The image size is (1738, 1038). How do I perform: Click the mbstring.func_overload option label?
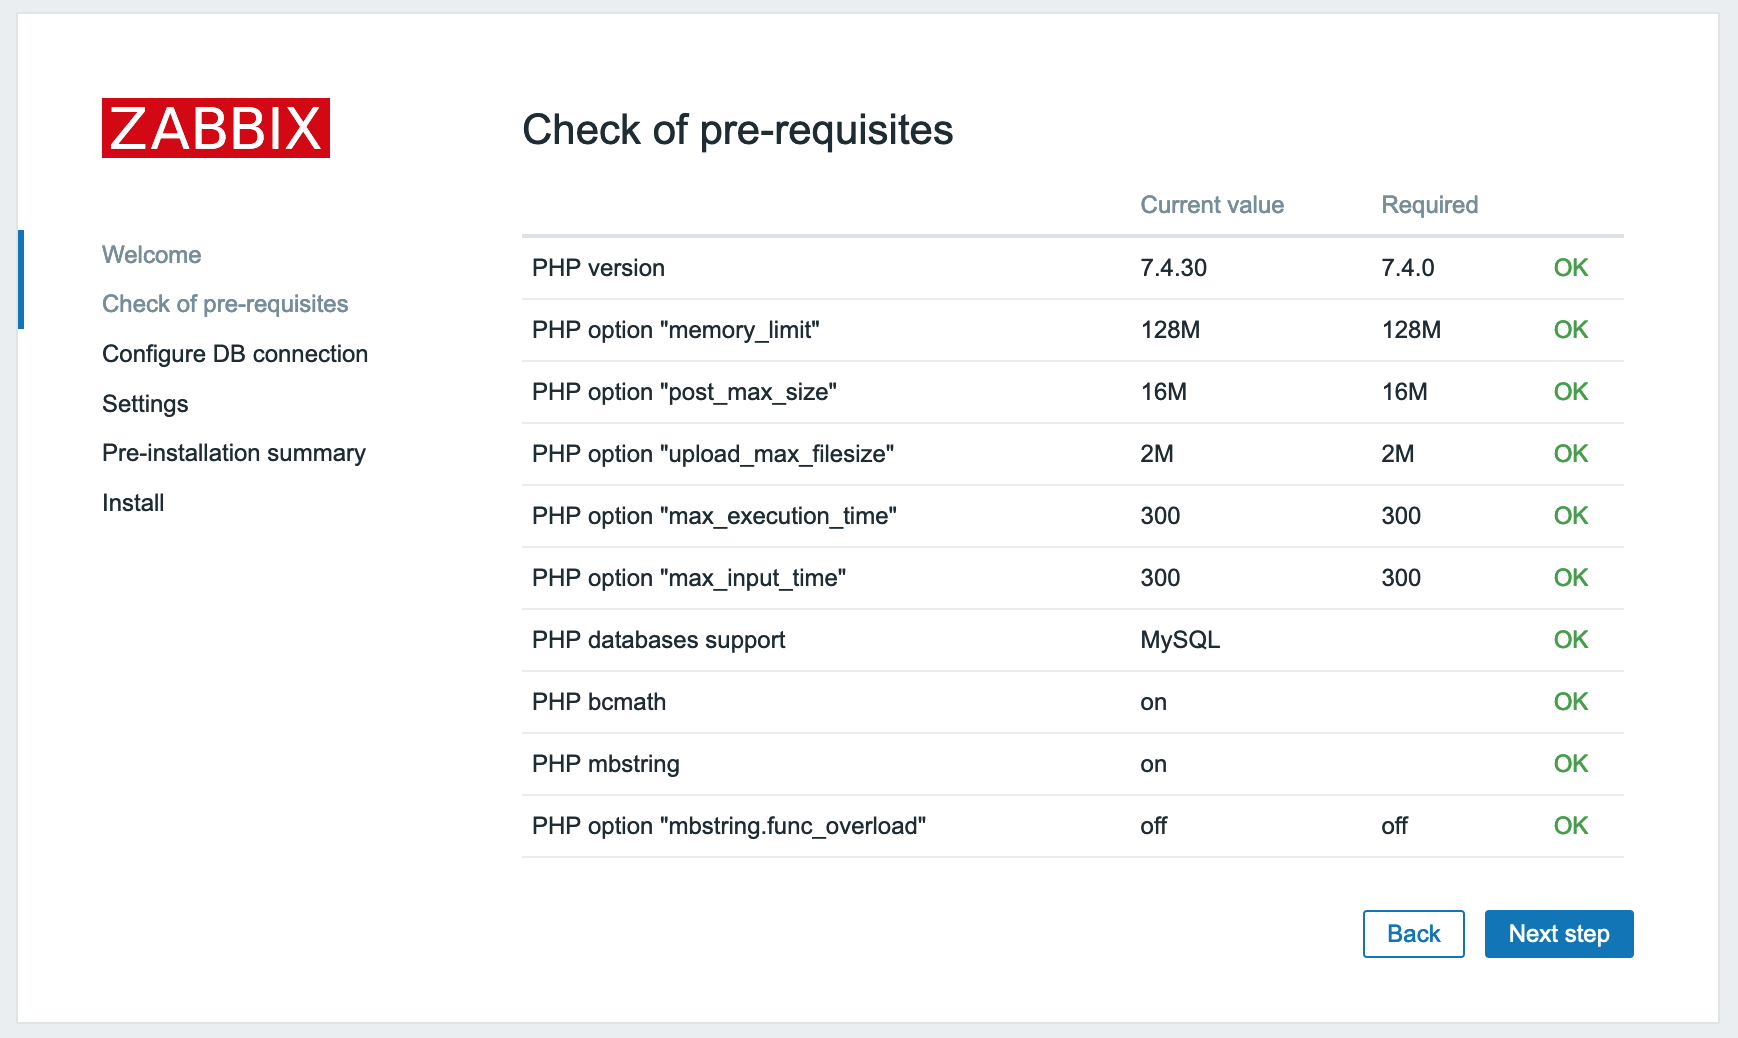[729, 826]
